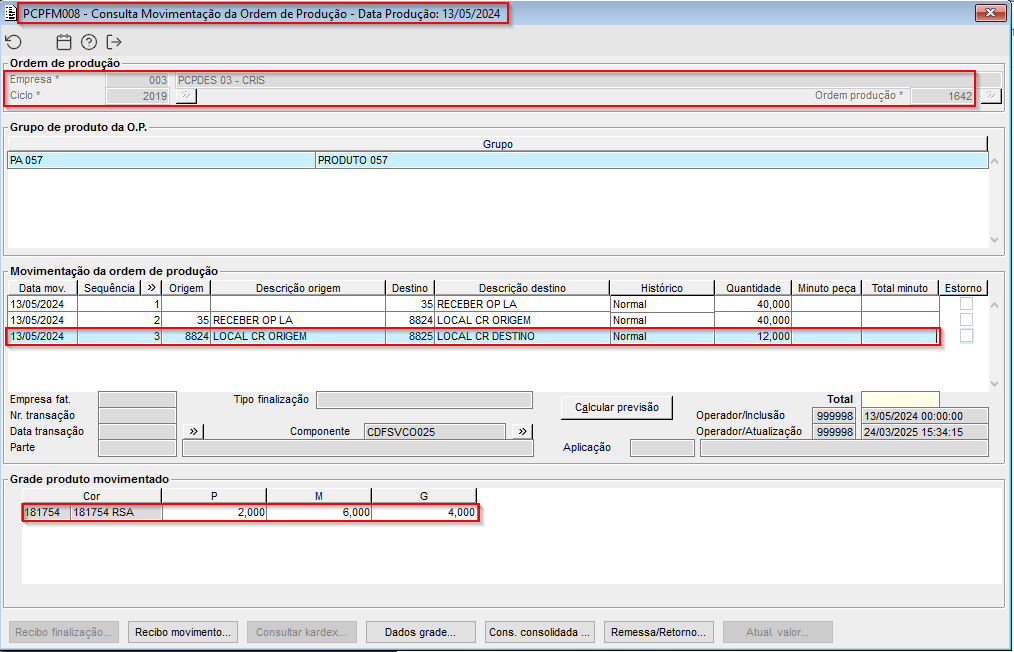Screen dimensions: 1014x652
Task: Click the yellow Total field
Action: coord(900,399)
